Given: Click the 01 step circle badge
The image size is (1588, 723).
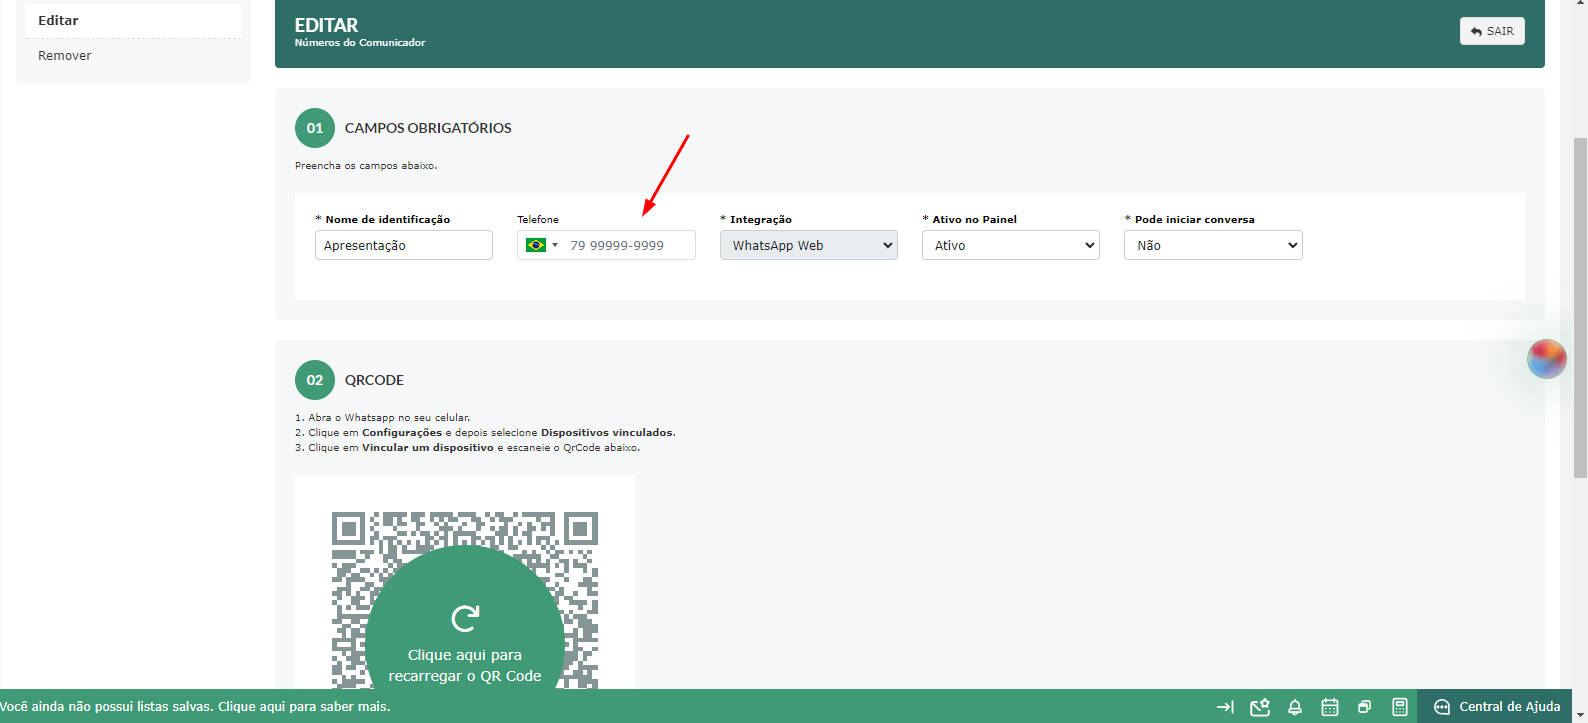Looking at the screenshot, I should point(315,128).
